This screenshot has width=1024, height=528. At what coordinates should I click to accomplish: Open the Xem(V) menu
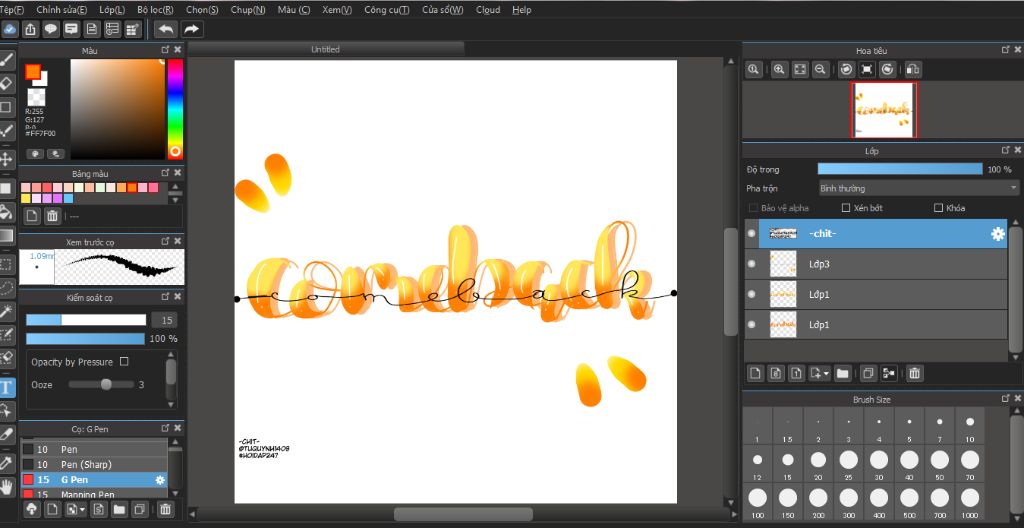[337, 10]
